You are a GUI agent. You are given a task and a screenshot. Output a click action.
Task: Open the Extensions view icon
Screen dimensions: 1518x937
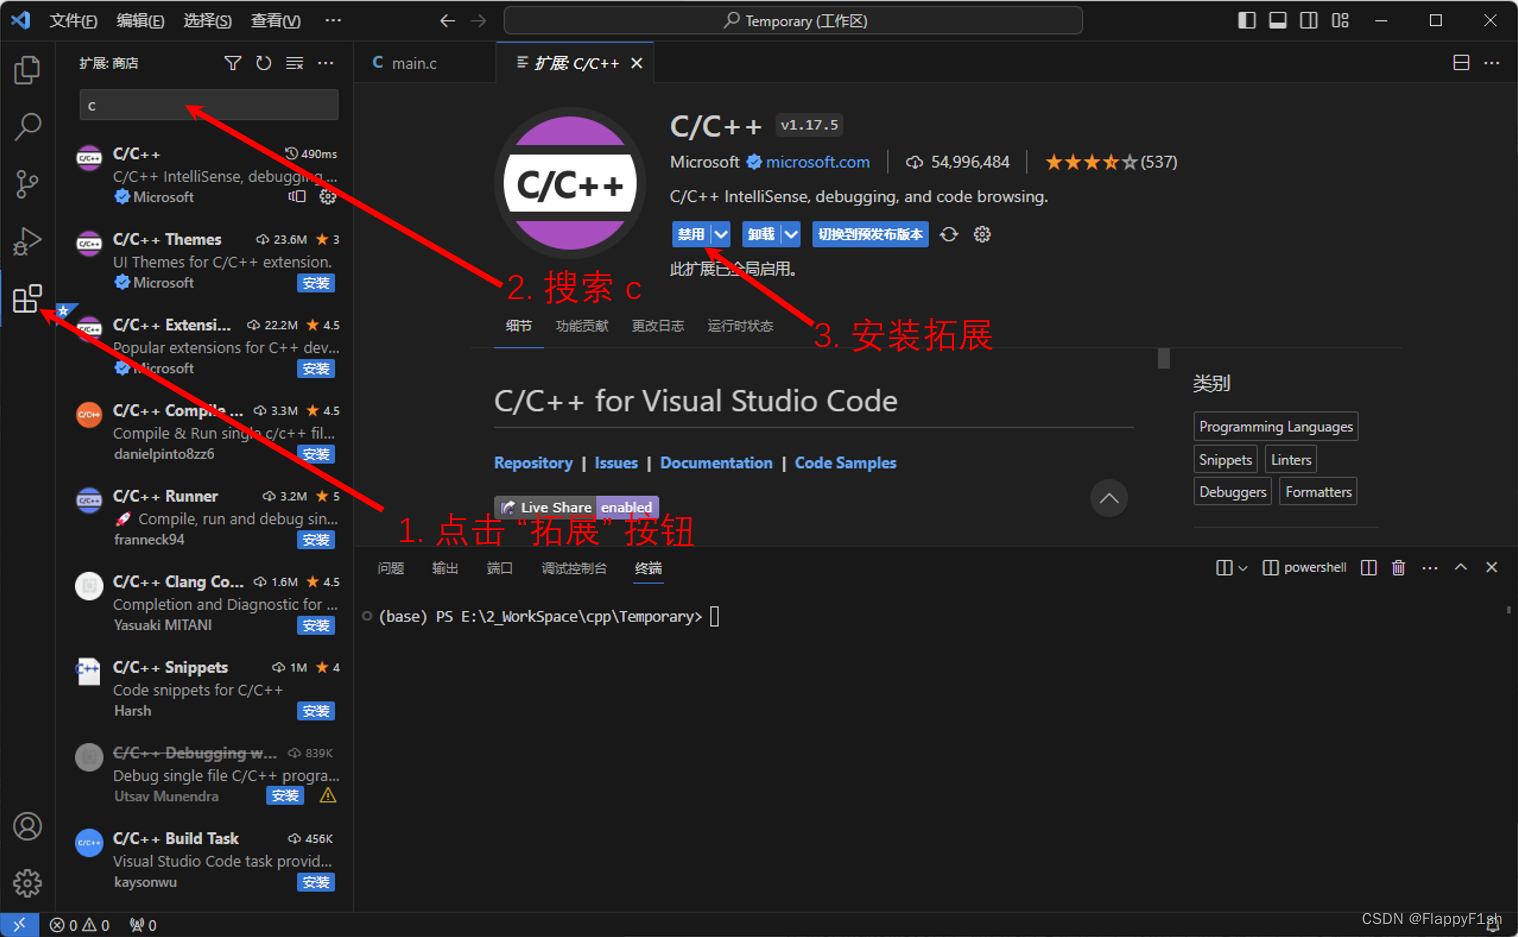coord(27,298)
